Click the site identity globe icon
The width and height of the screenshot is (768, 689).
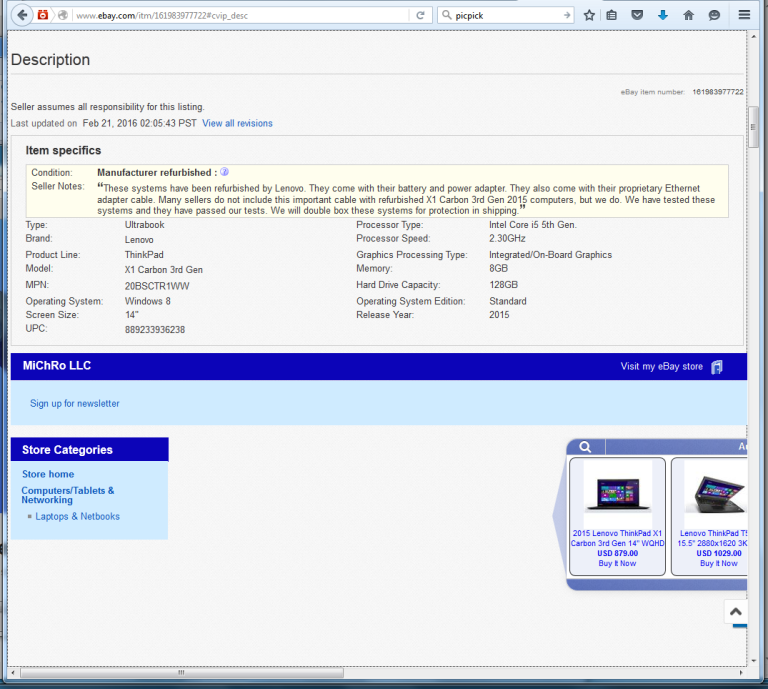coord(63,15)
